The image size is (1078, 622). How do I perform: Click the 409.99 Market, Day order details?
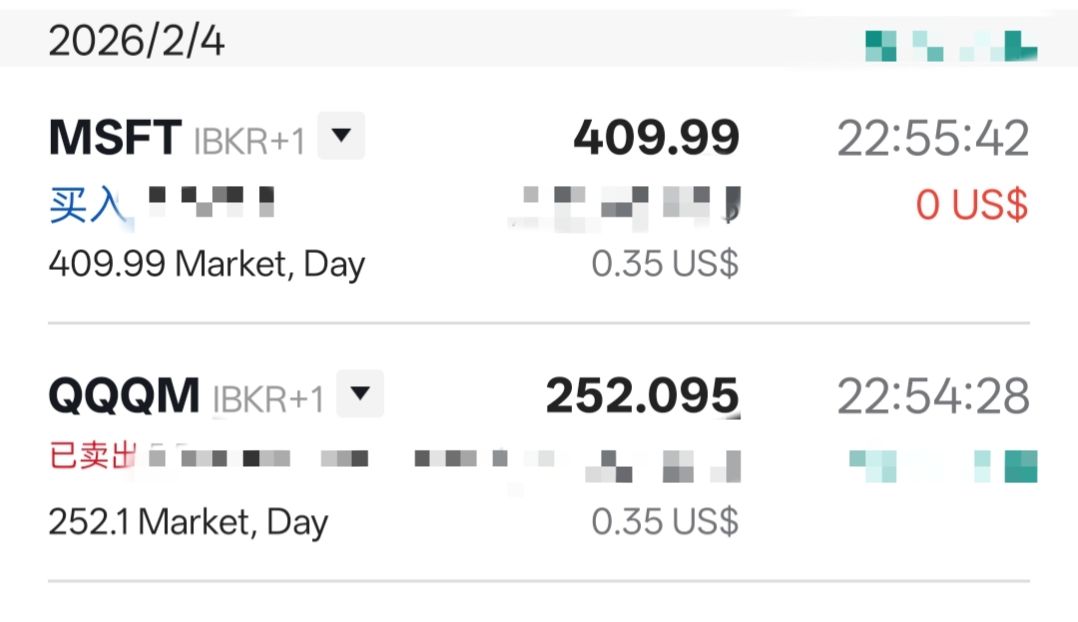[207, 265]
